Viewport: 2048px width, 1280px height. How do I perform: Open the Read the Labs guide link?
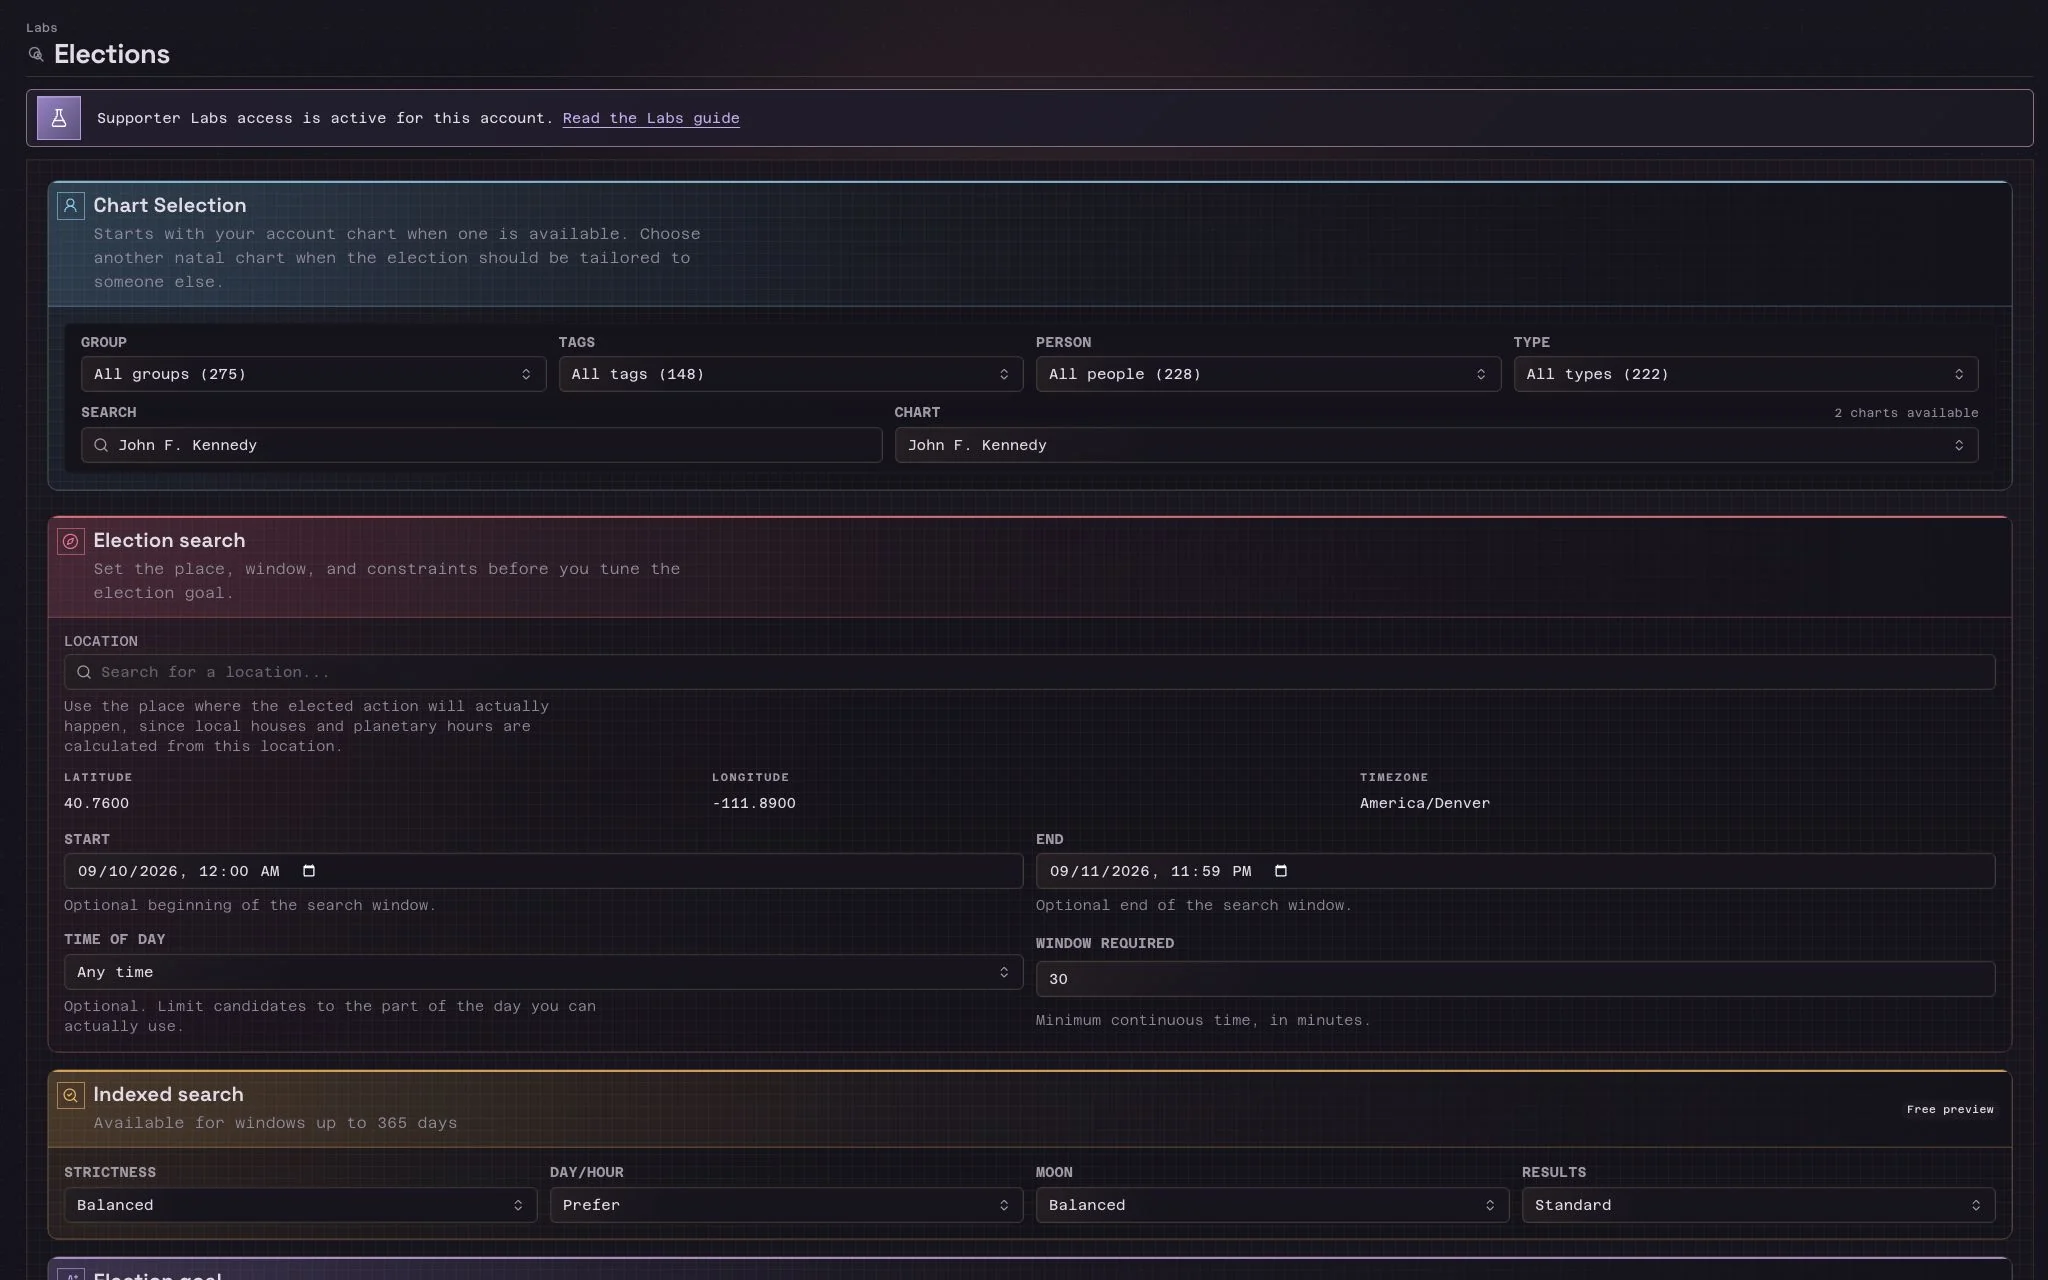(651, 118)
